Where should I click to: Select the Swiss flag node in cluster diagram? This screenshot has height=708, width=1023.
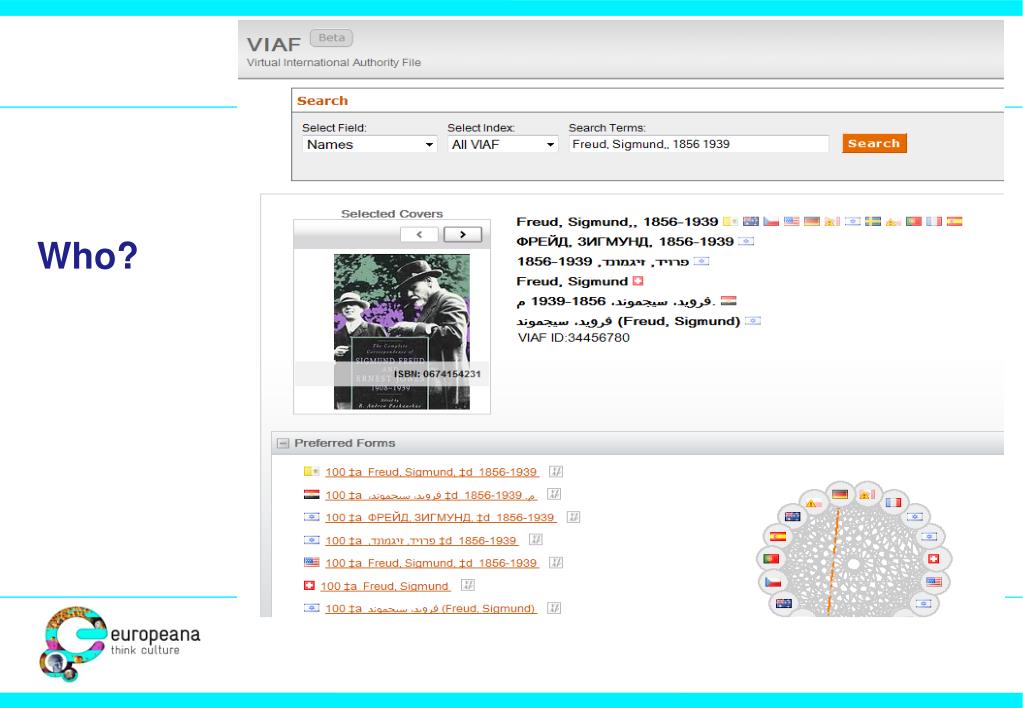(x=934, y=559)
